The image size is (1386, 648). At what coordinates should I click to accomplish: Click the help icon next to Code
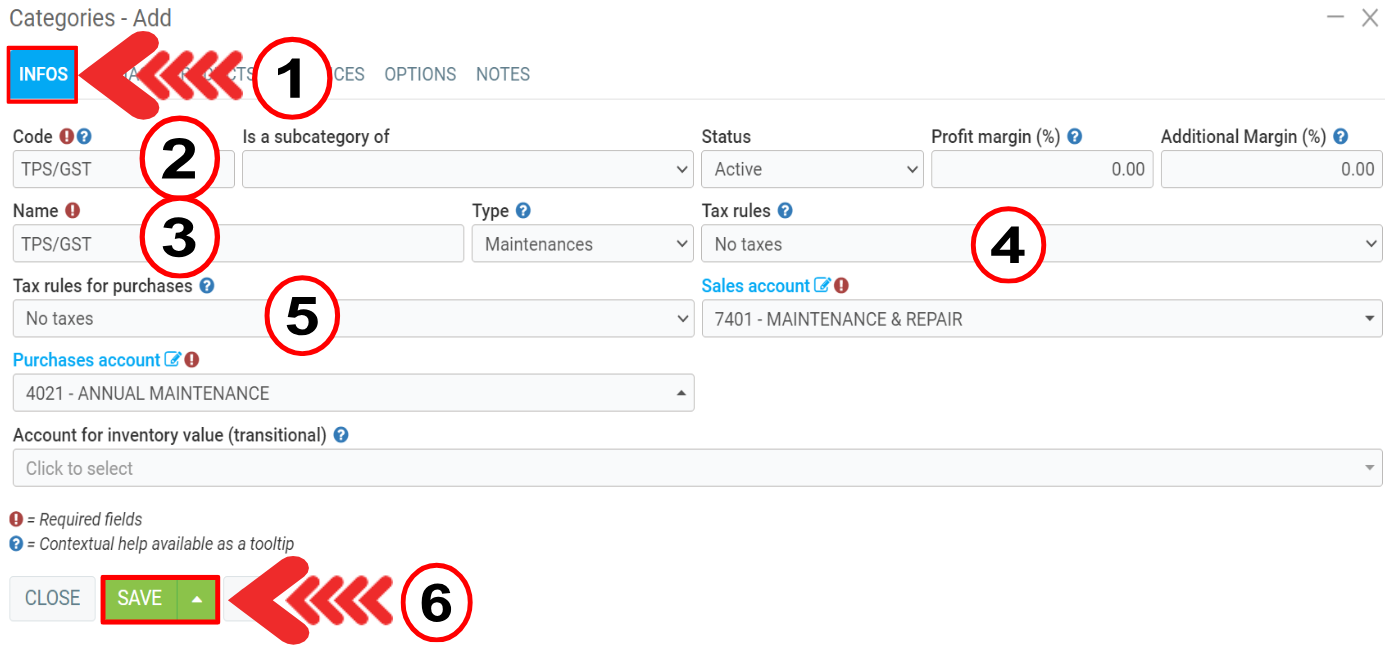pos(85,137)
